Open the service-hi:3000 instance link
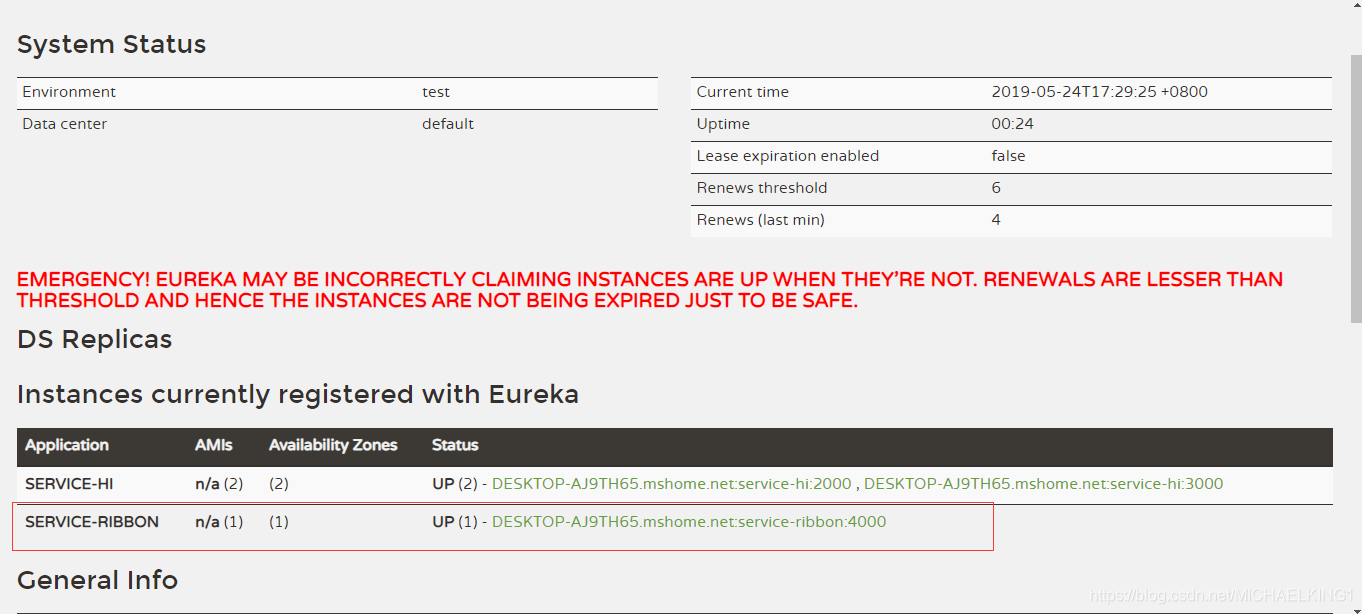 (1043, 484)
